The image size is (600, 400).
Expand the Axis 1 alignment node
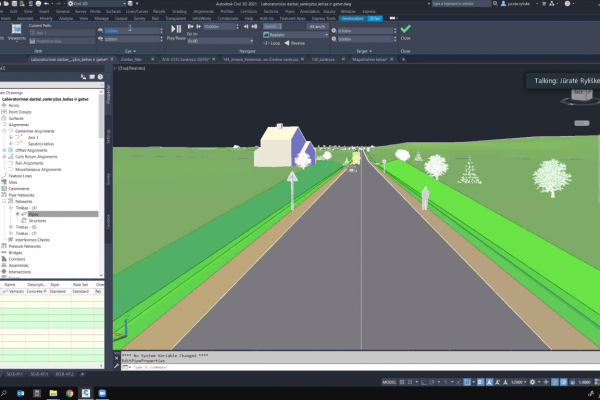tap(11, 137)
